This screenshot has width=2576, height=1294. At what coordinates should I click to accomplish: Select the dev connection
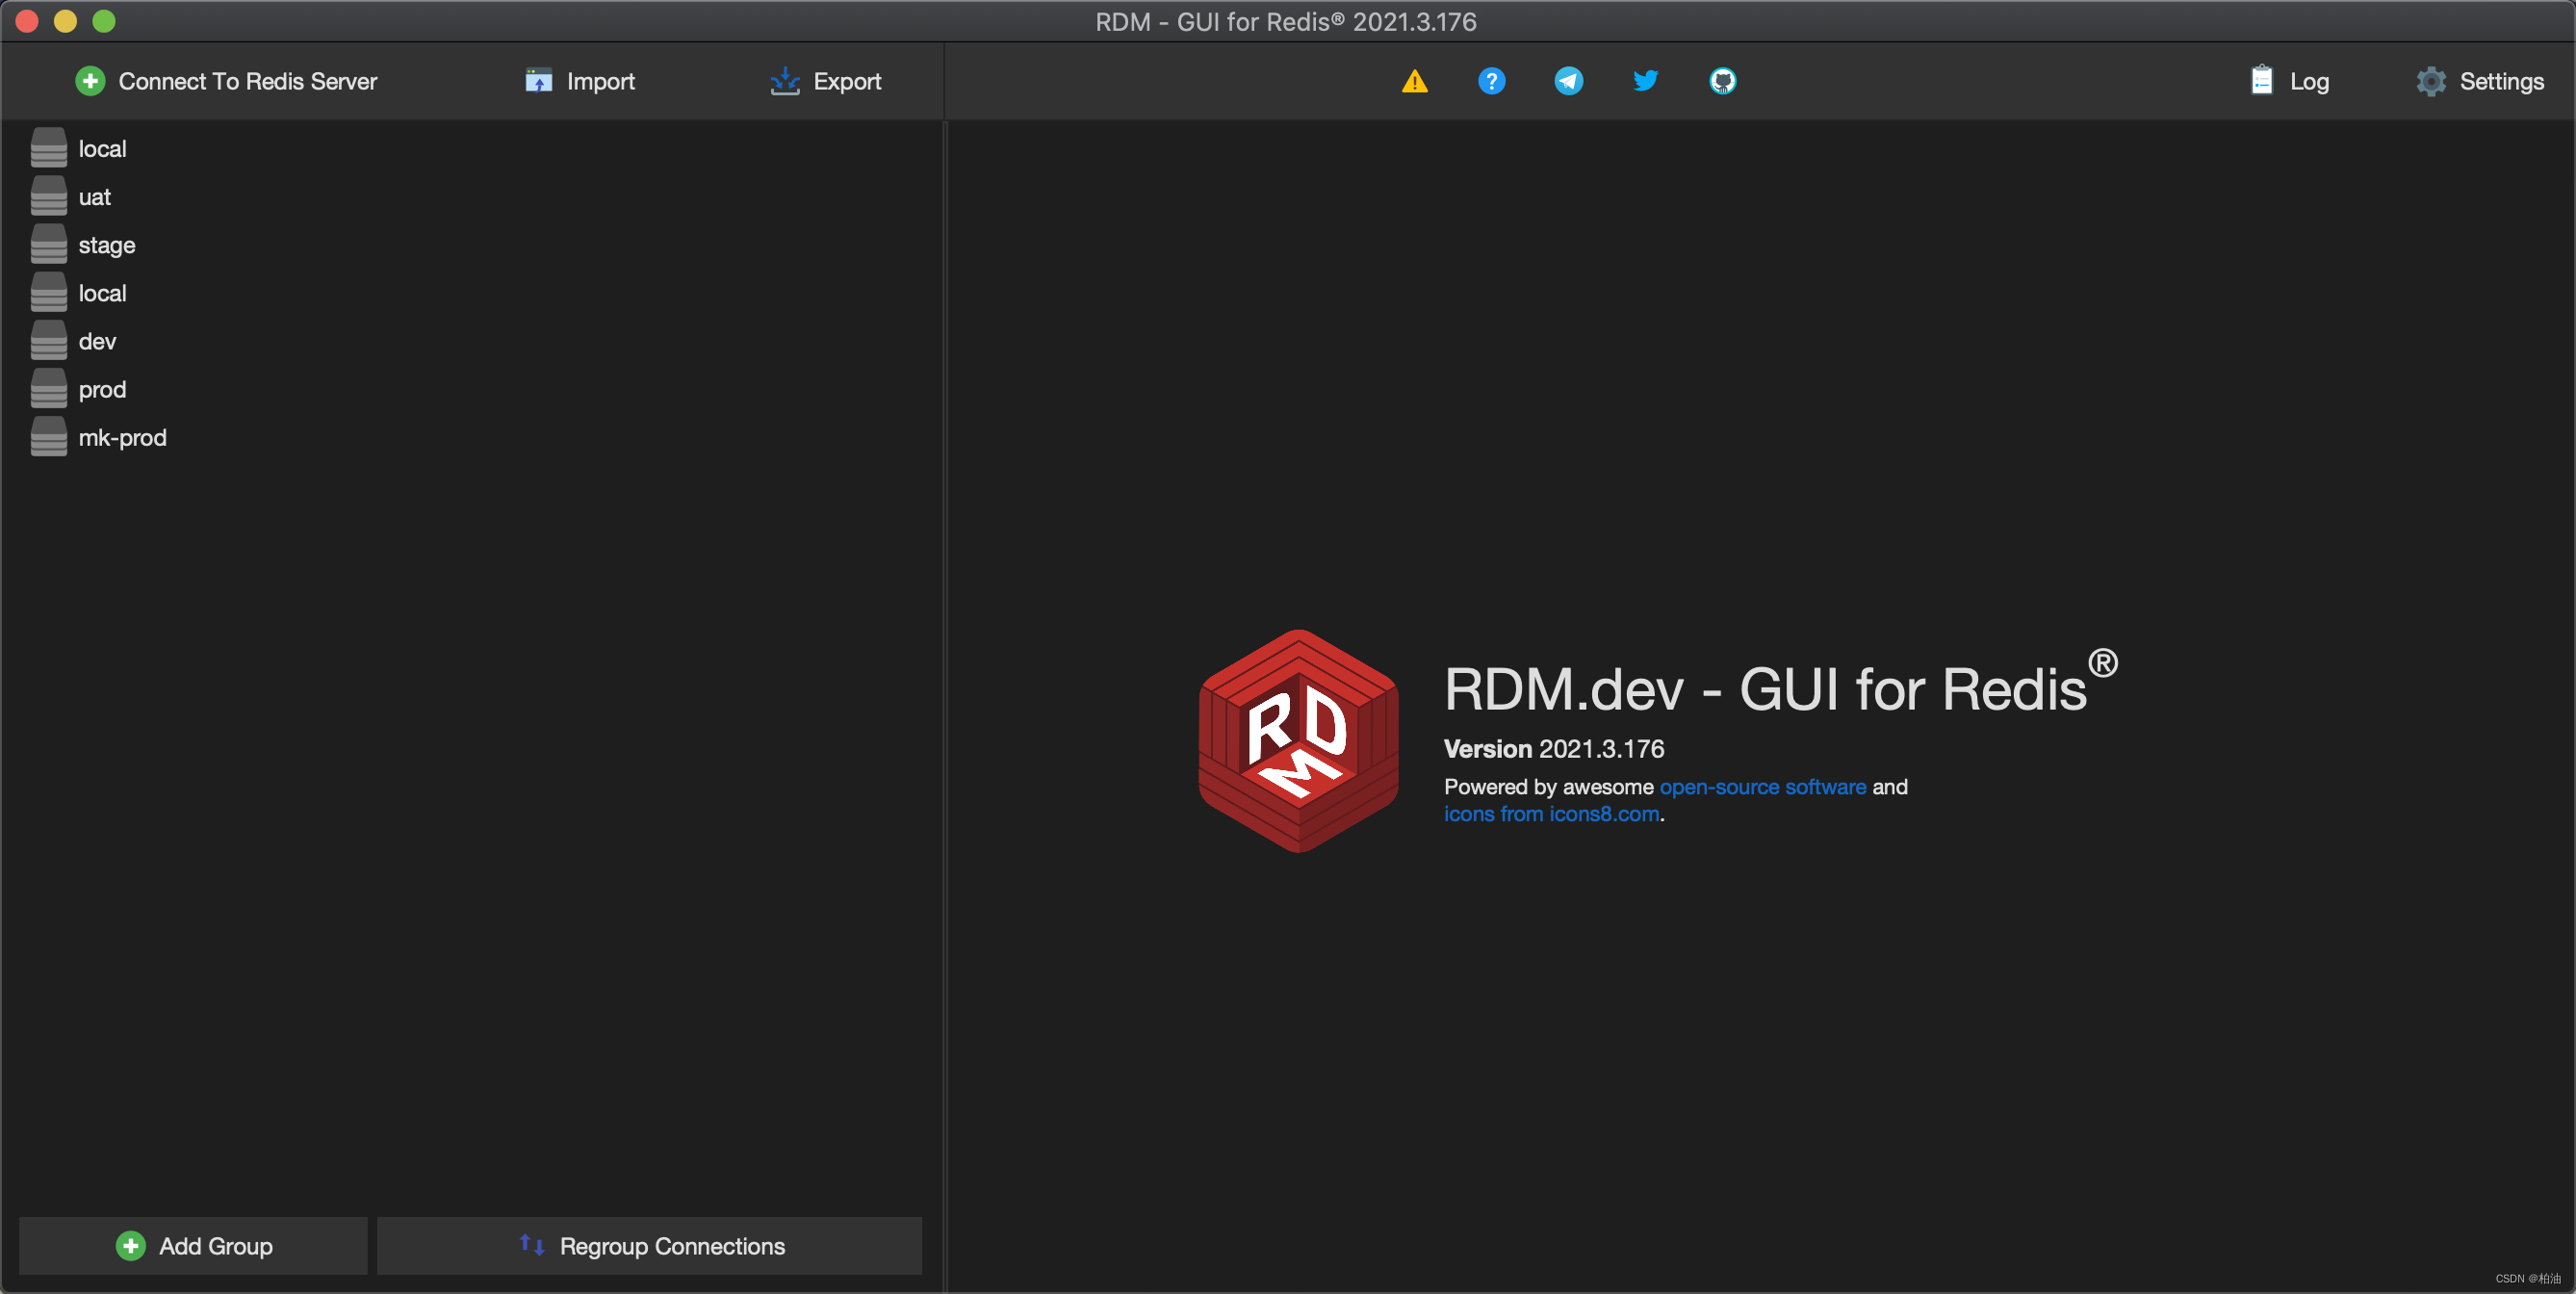pyautogui.click(x=97, y=342)
